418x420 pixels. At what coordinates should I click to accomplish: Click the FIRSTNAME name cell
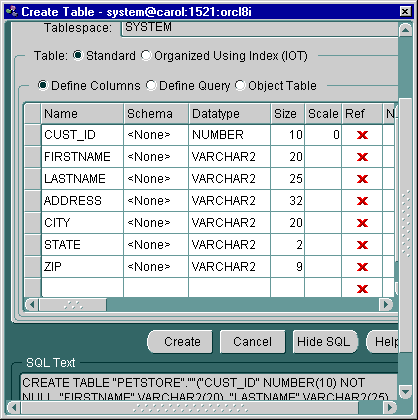[x=82, y=157]
